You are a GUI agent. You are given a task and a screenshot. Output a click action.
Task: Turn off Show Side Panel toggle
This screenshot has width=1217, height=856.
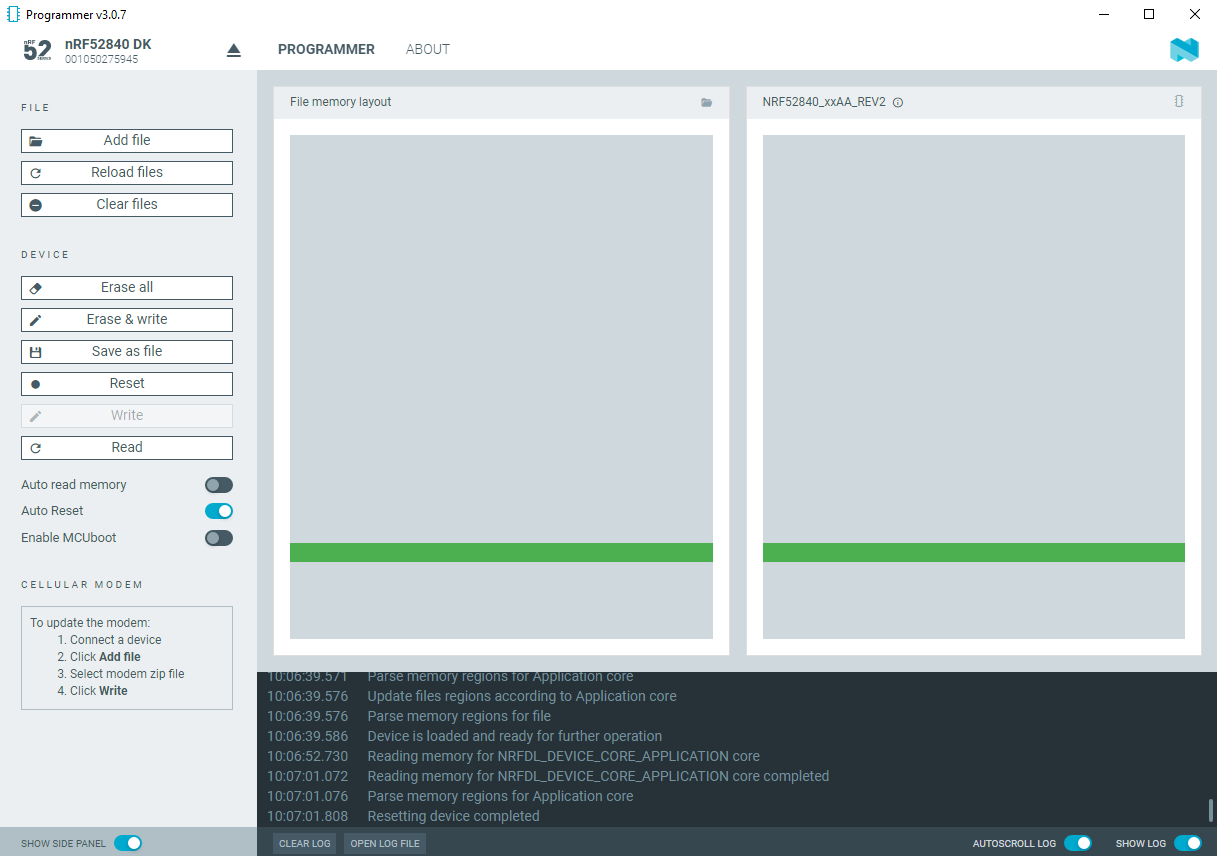click(128, 843)
